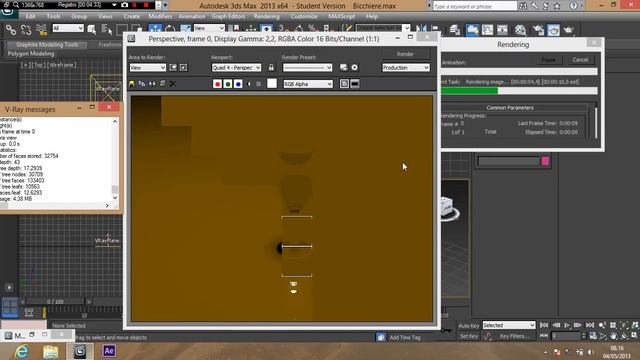Click Edit Region icon beside Area to Render
This screenshot has height=360, width=640.
[173, 67]
